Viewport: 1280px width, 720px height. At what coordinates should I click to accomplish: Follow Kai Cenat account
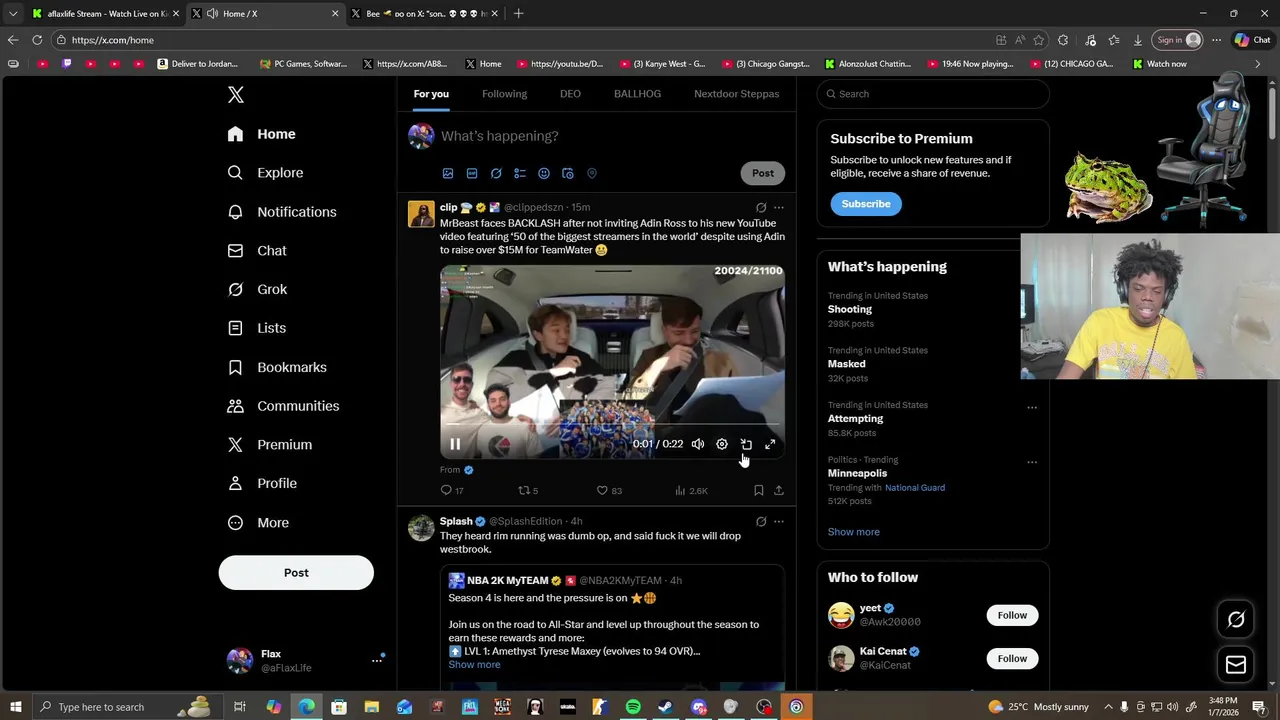1012,658
